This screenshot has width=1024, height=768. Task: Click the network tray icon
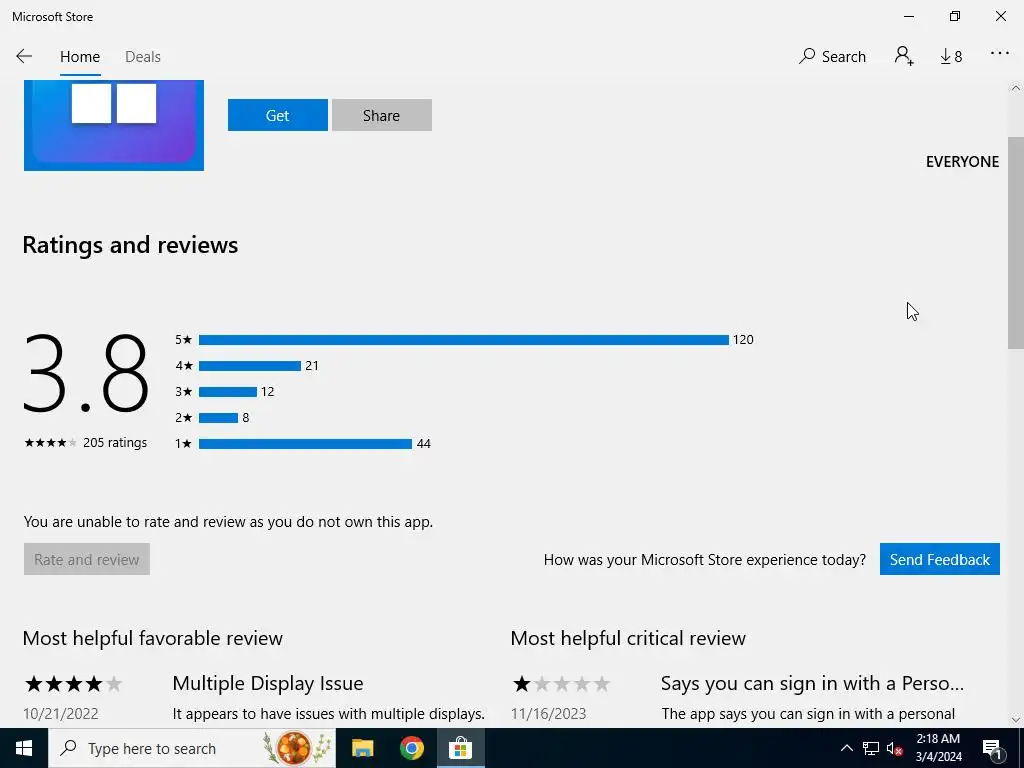[x=871, y=748]
